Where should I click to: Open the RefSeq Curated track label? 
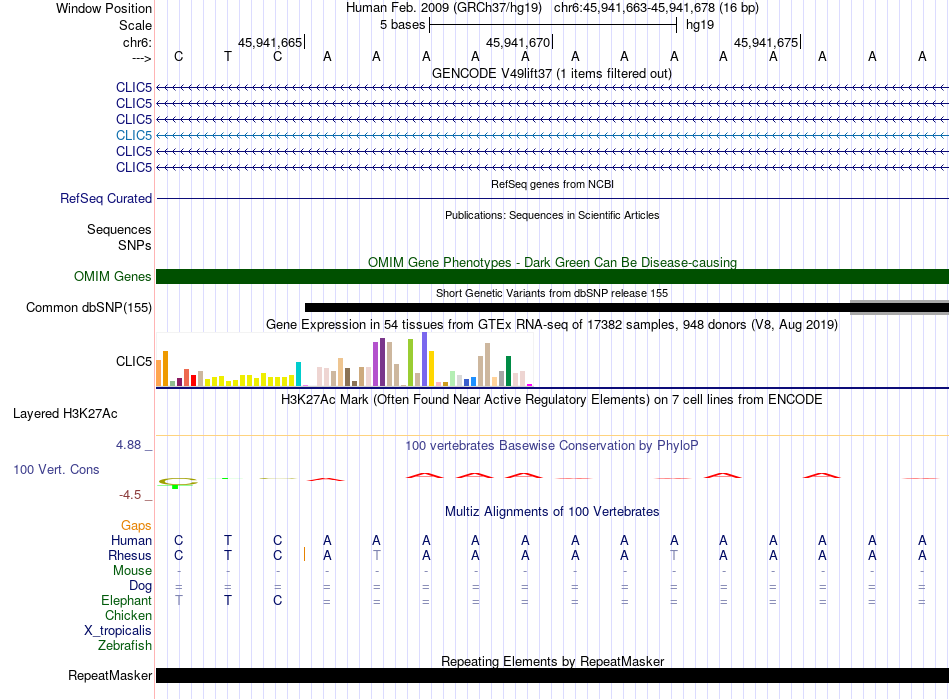106,198
